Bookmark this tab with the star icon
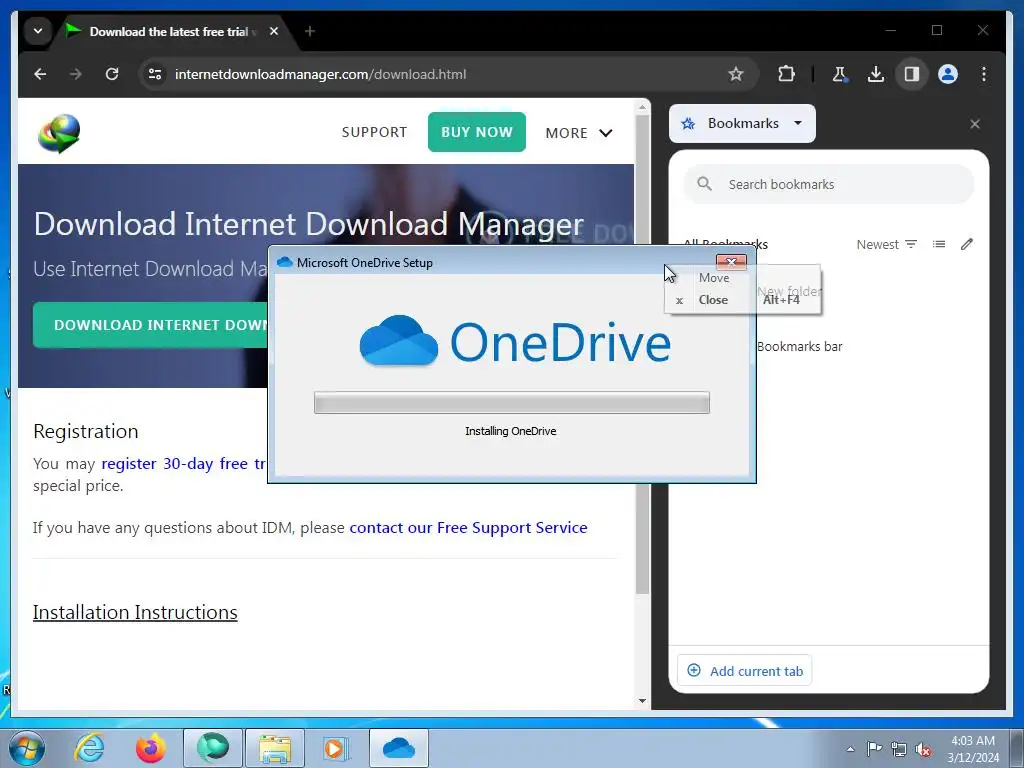The image size is (1024, 768). [x=735, y=74]
